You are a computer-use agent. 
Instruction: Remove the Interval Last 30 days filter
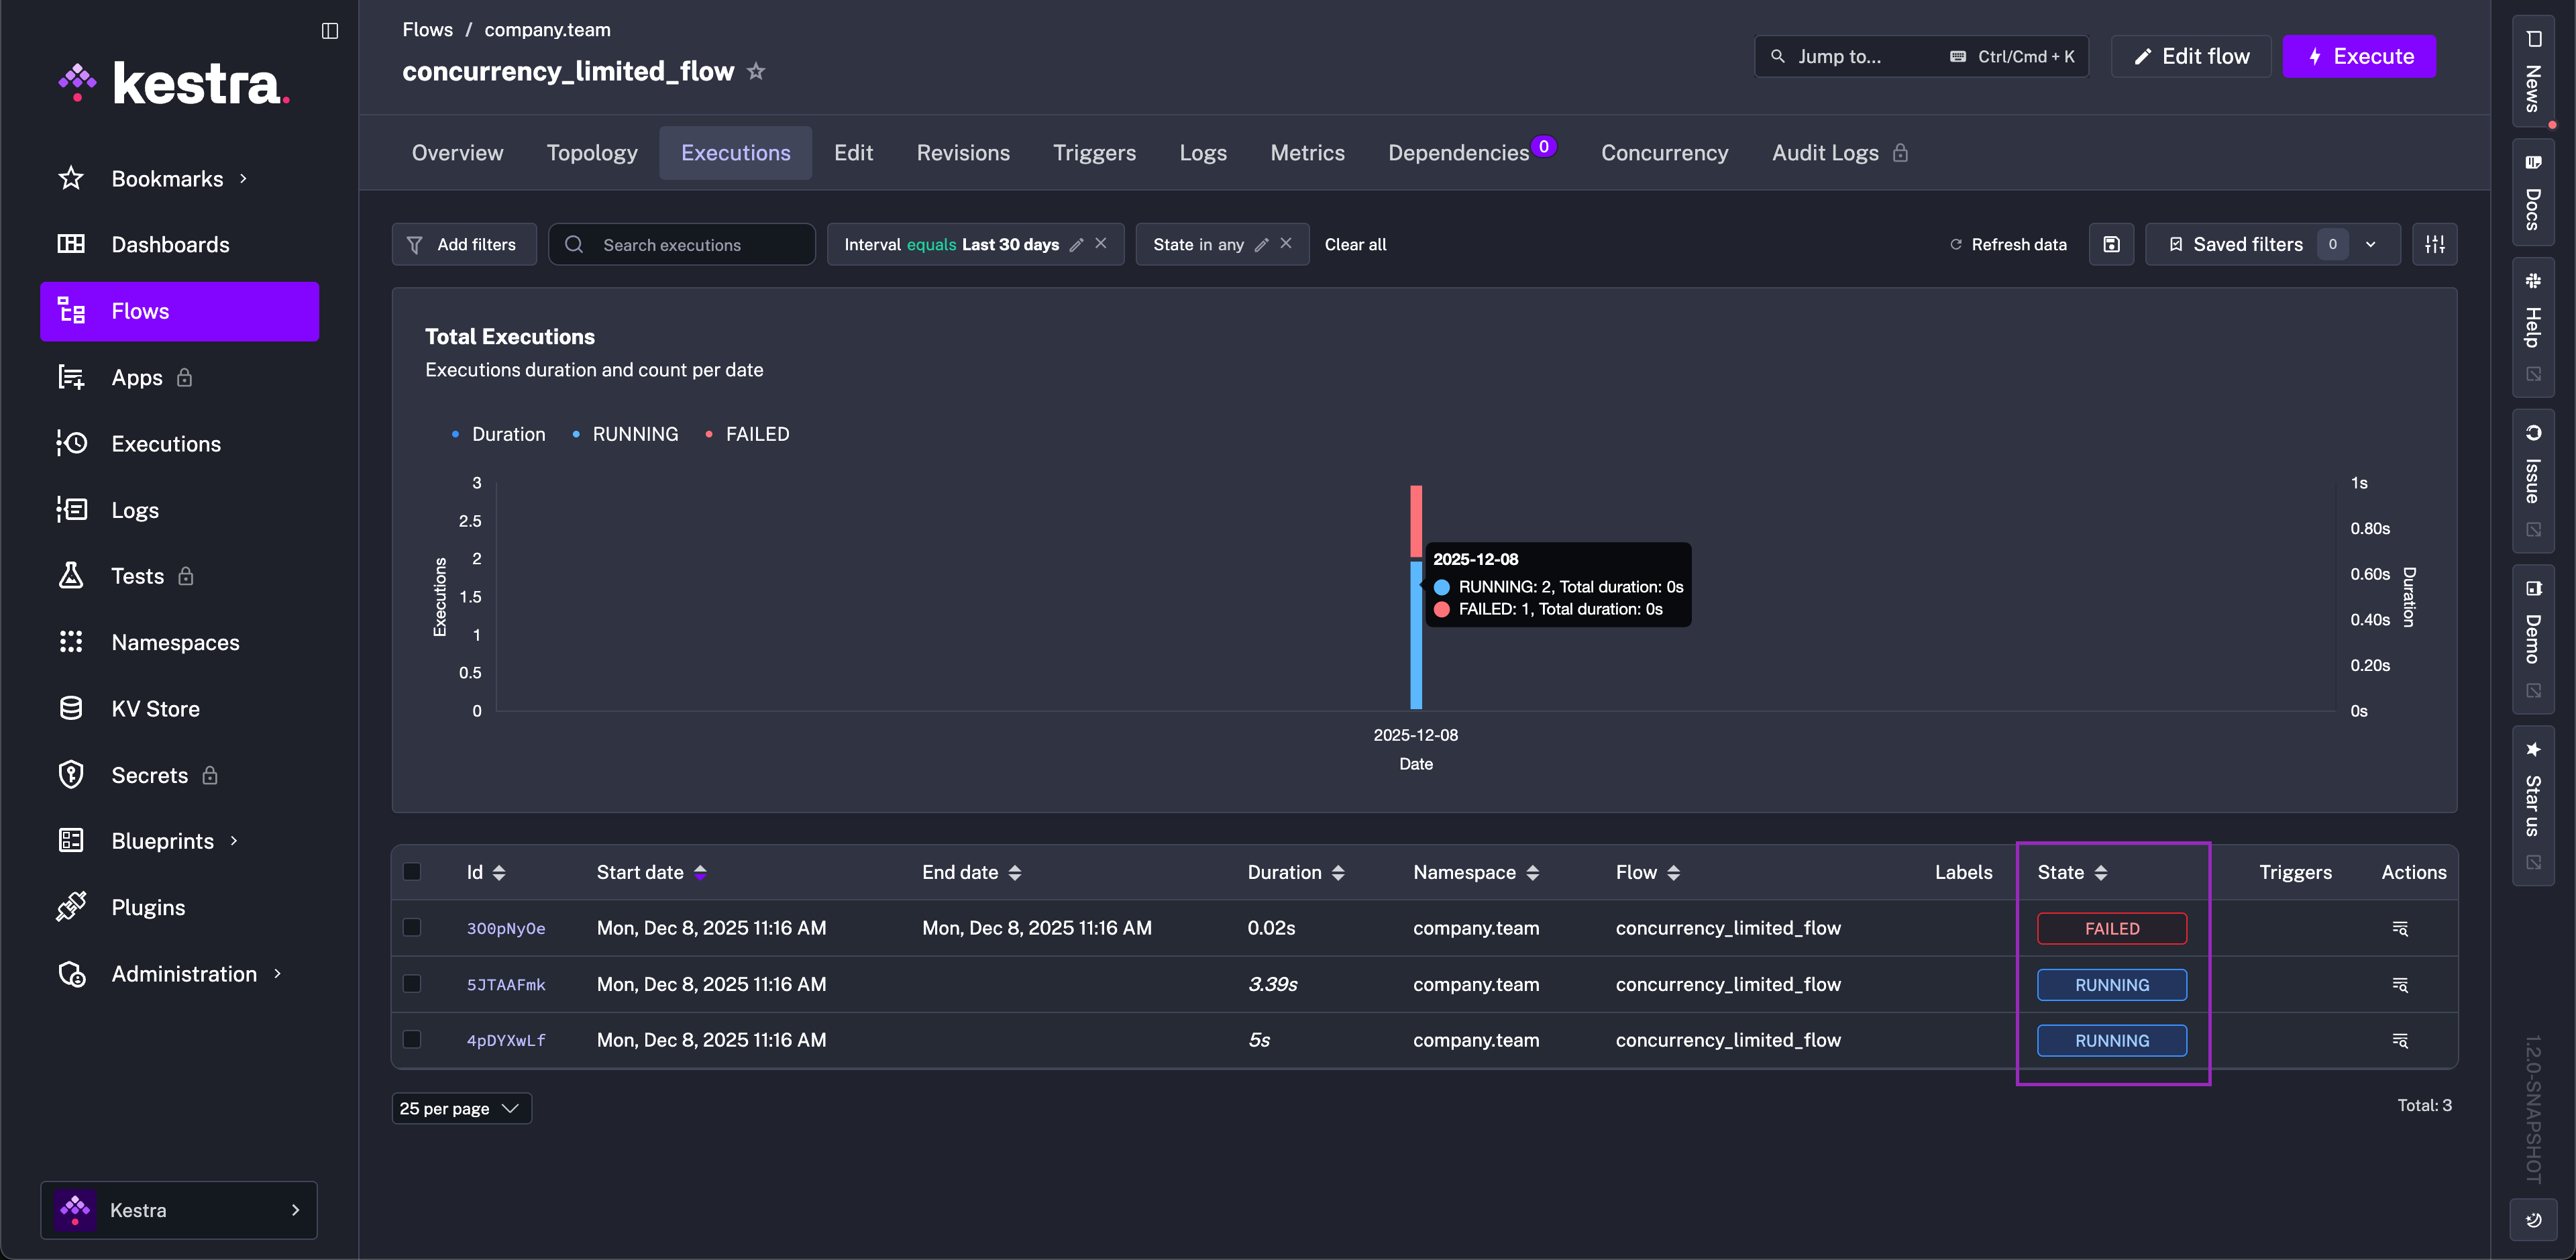pyautogui.click(x=1101, y=243)
